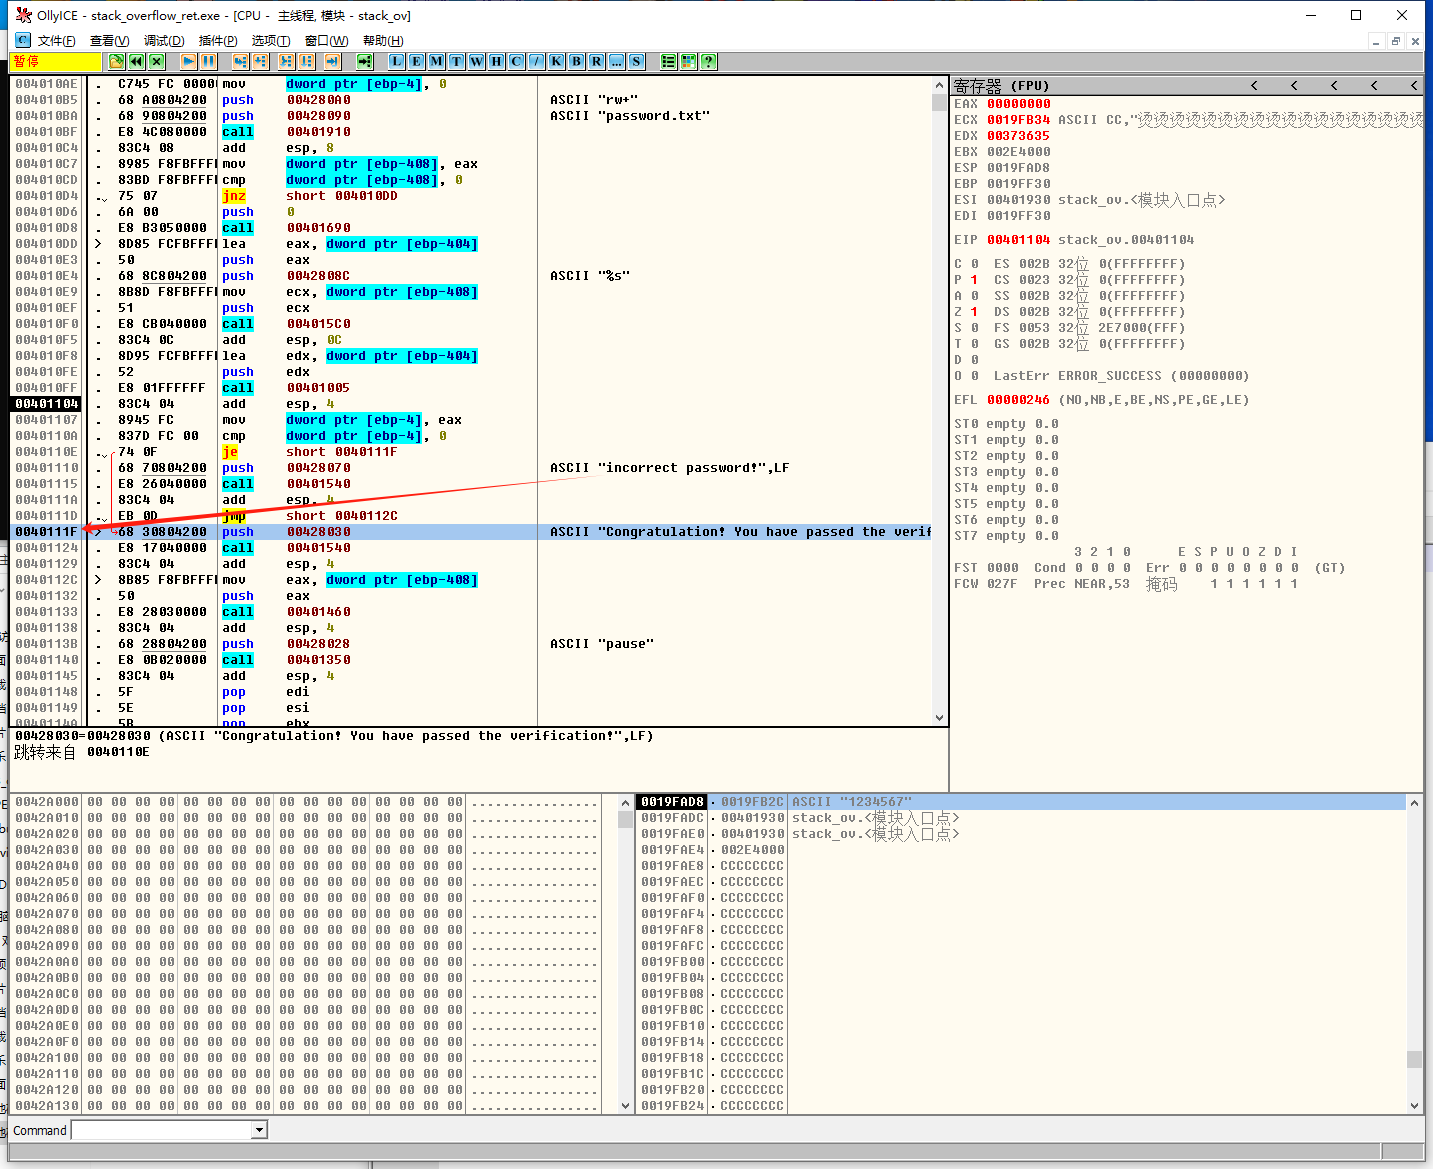Click the Open file toolbar icon
Image resolution: width=1433 pixels, height=1169 pixels.
pyautogui.click(x=116, y=61)
